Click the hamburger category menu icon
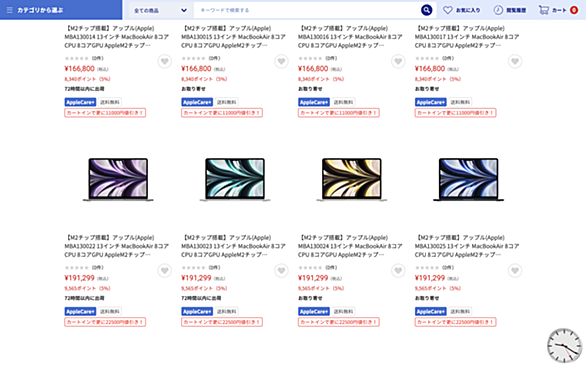The width and height of the screenshot is (586, 366). pyautogui.click(x=10, y=10)
